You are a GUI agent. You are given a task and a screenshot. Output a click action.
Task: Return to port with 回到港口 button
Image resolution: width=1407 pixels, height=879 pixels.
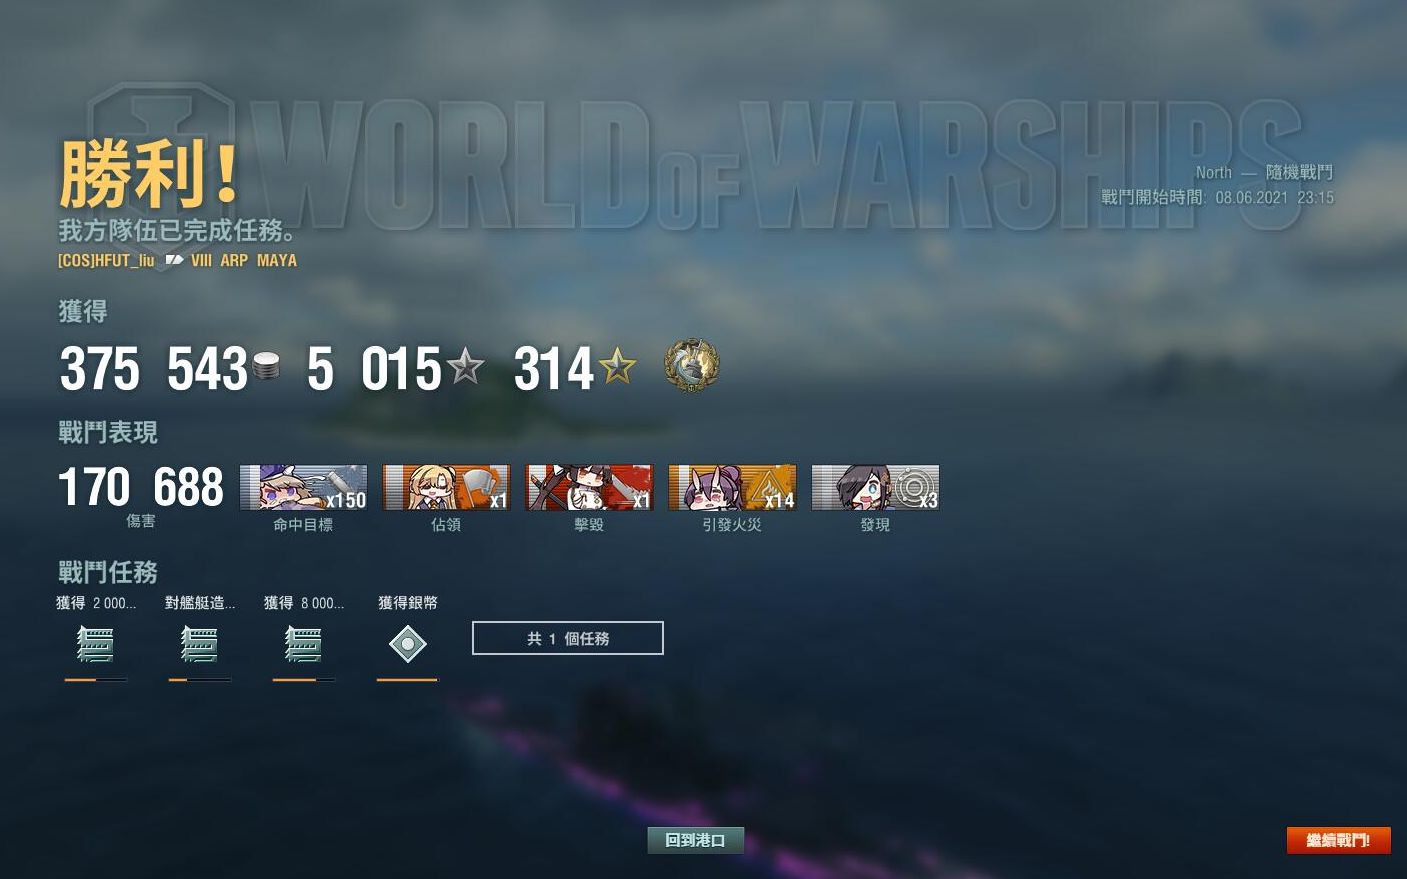click(x=695, y=841)
